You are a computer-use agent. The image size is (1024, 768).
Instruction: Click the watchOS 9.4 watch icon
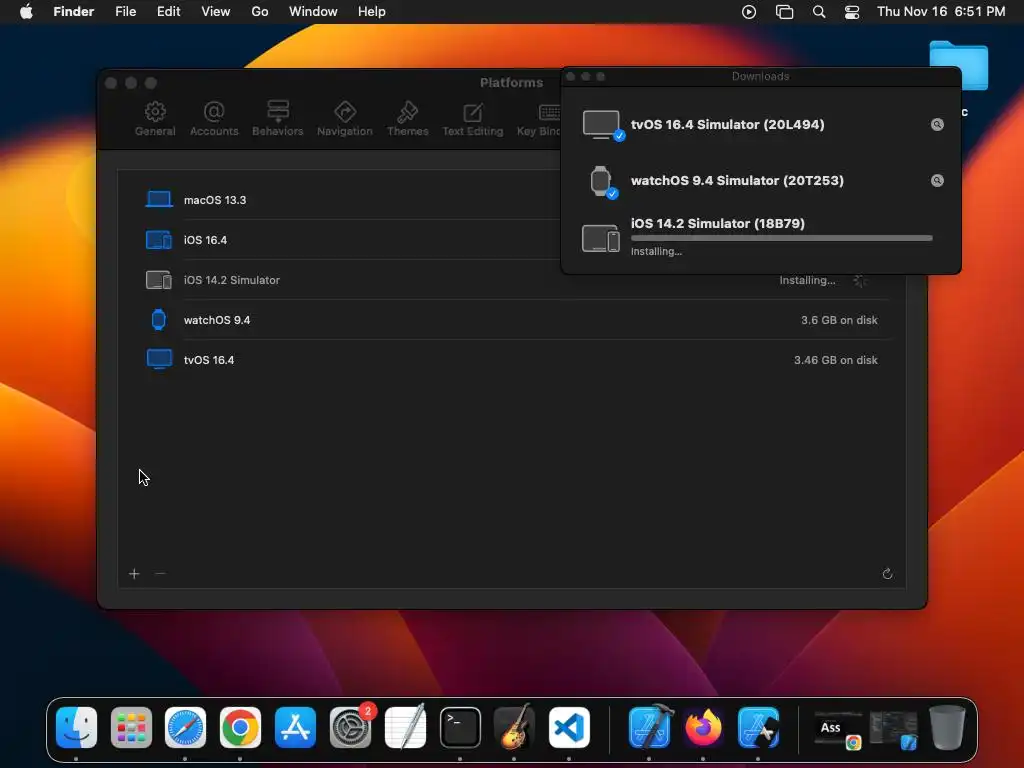pyautogui.click(x=159, y=319)
